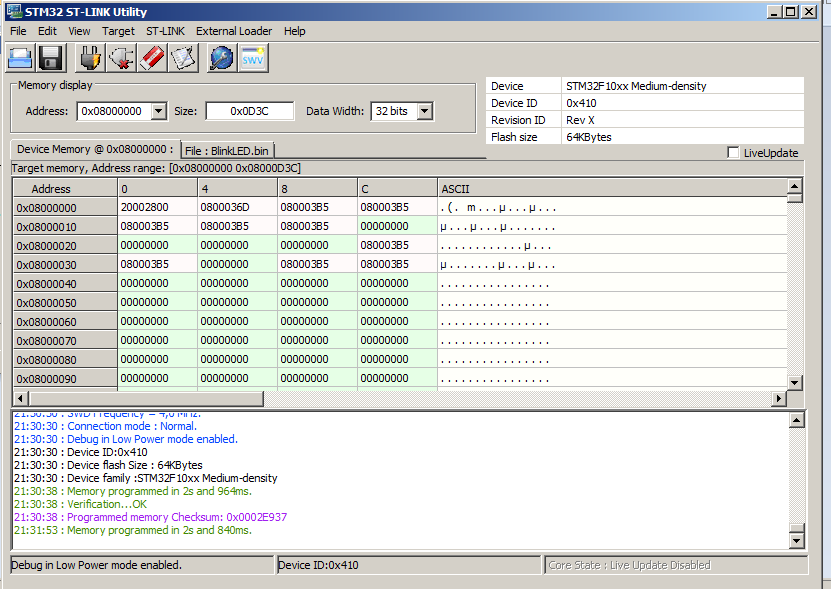Open the External Loader menu

(234, 31)
